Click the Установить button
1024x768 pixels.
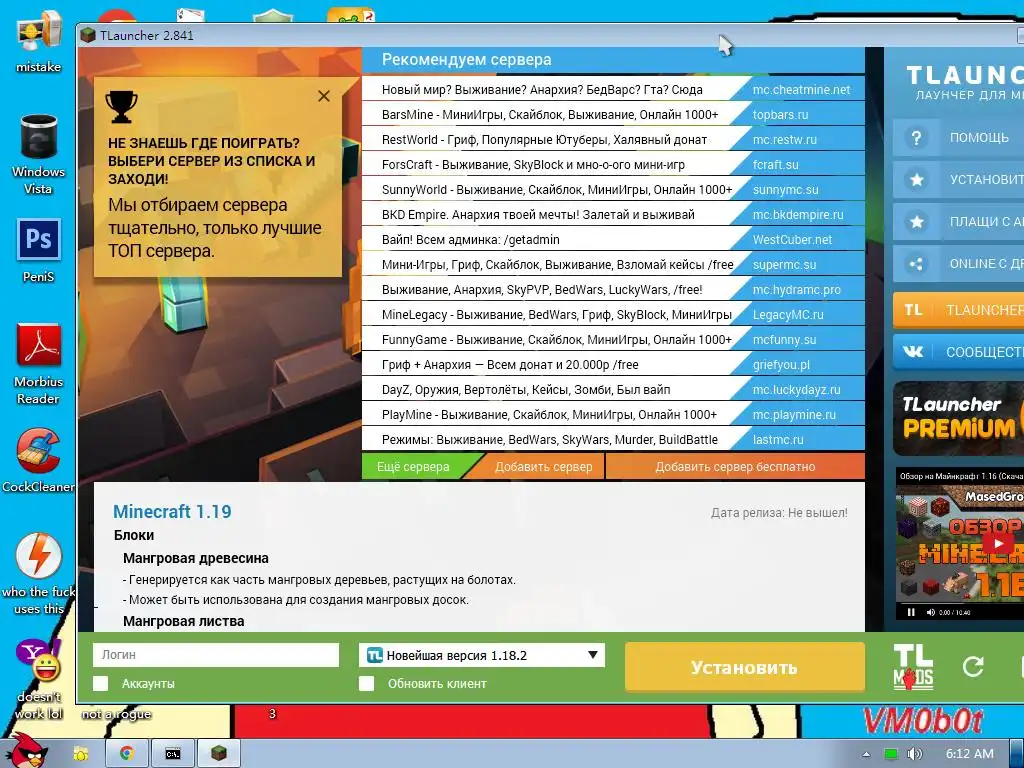tap(744, 667)
